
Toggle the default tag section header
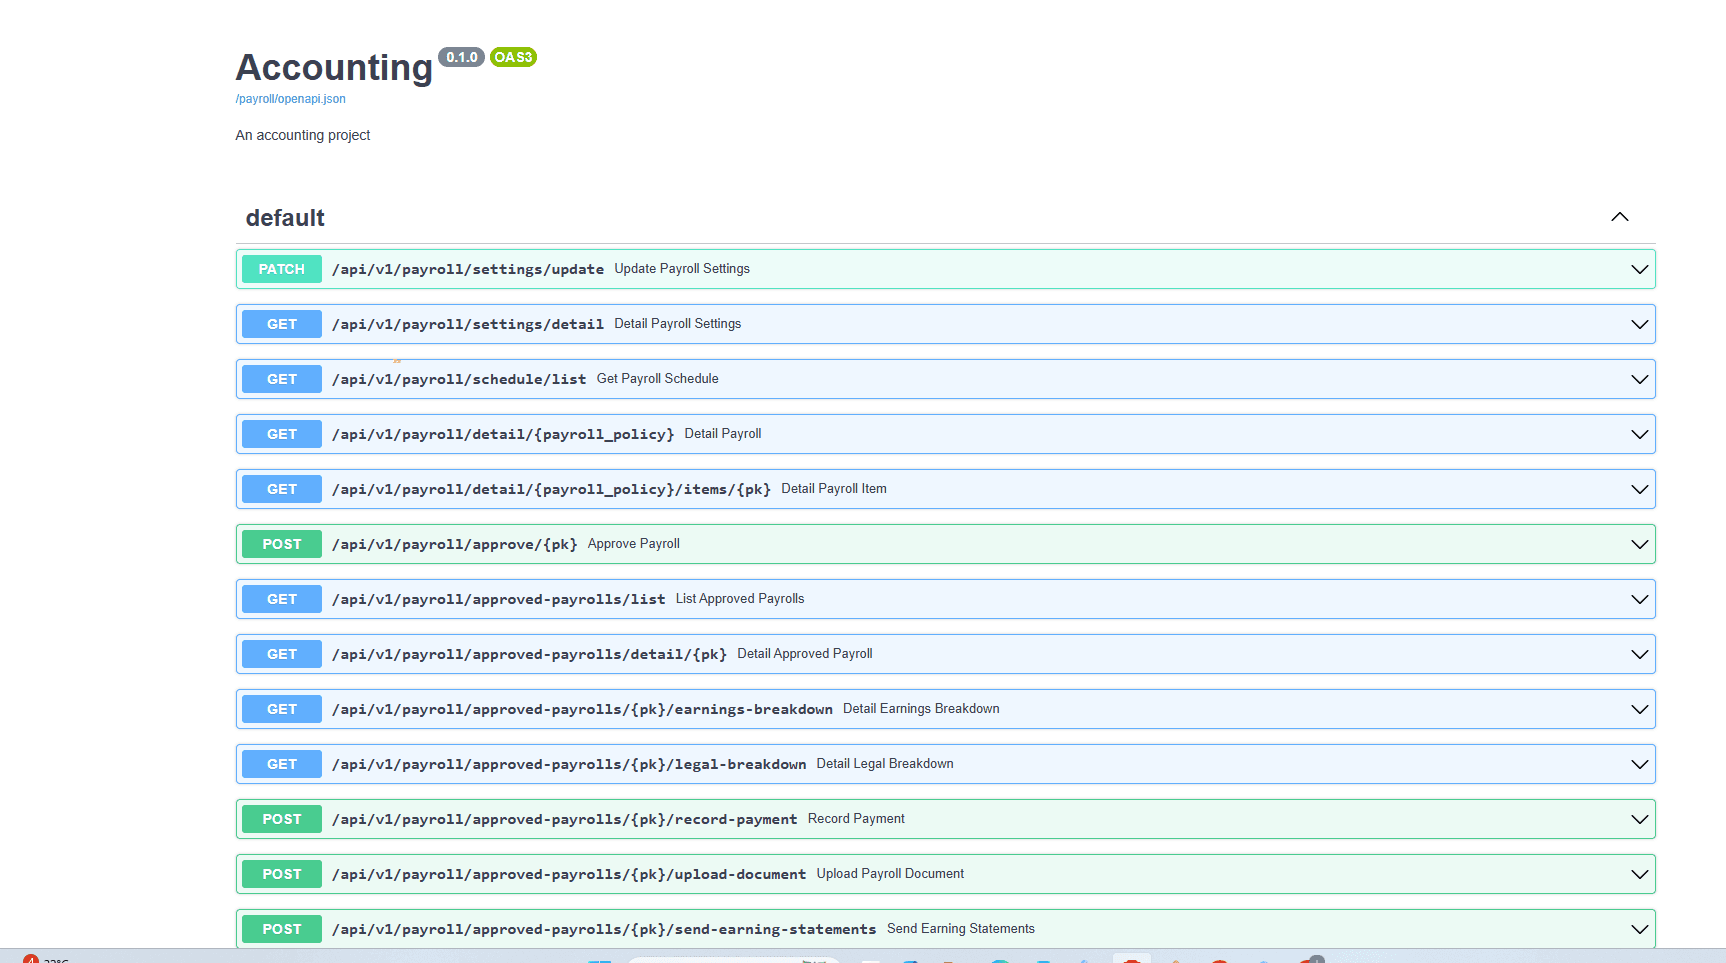click(285, 218)
